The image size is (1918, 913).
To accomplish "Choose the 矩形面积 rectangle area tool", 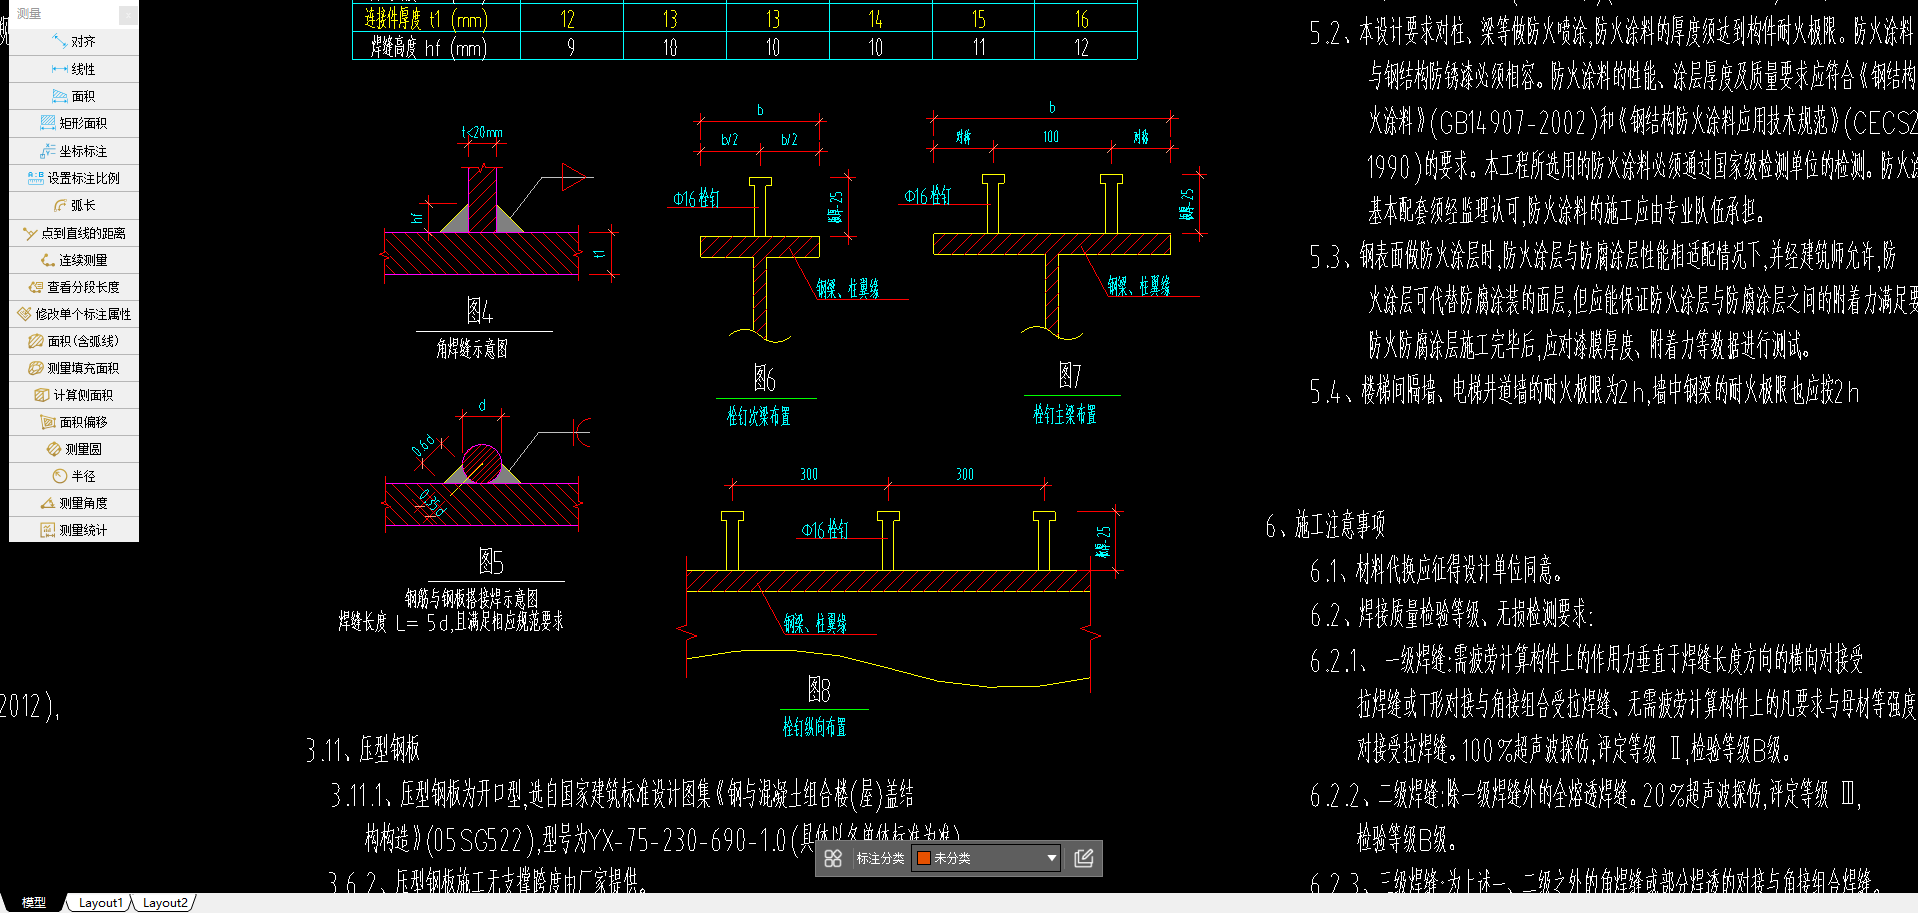I will point(74,123).
